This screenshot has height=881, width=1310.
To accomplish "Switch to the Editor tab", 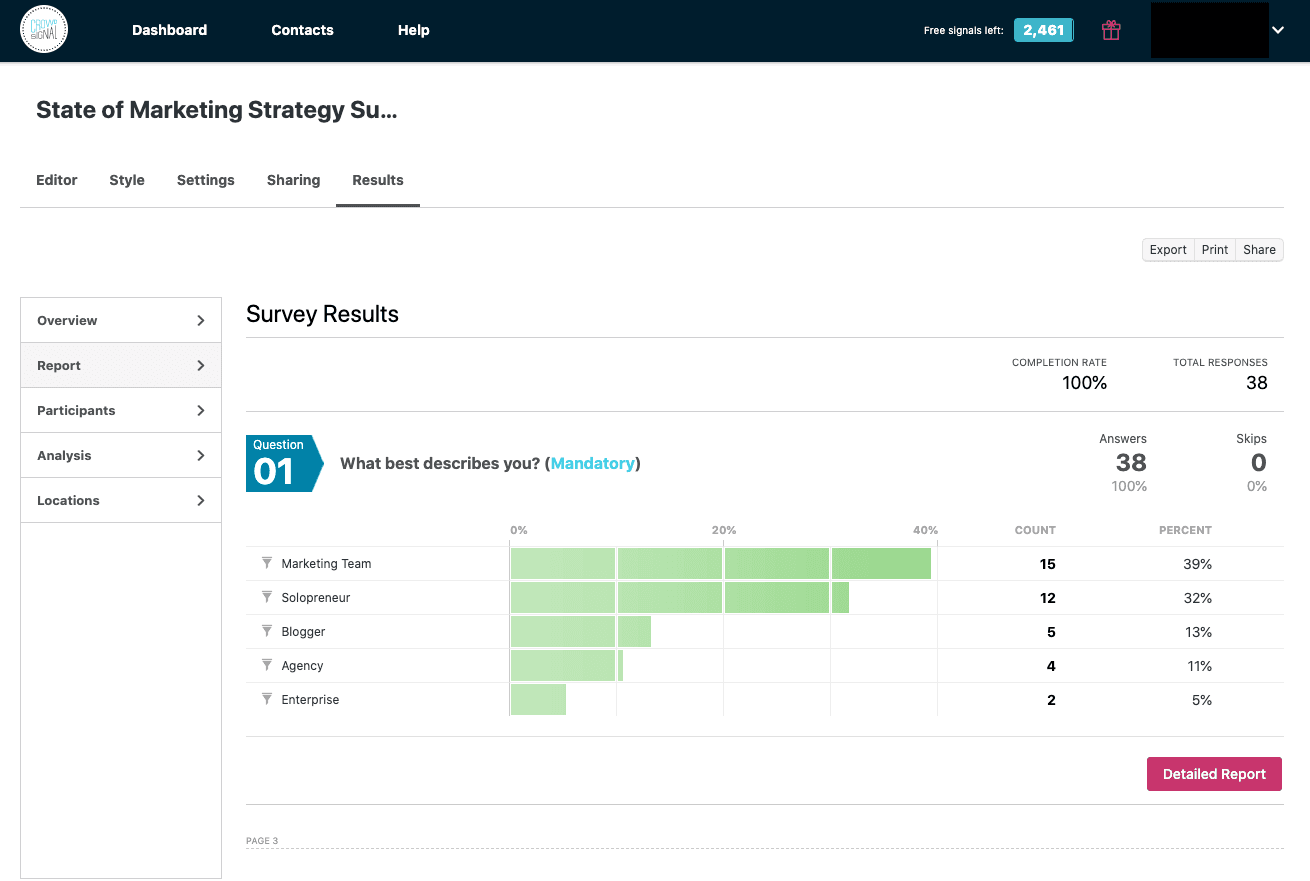I will point(57,180).
